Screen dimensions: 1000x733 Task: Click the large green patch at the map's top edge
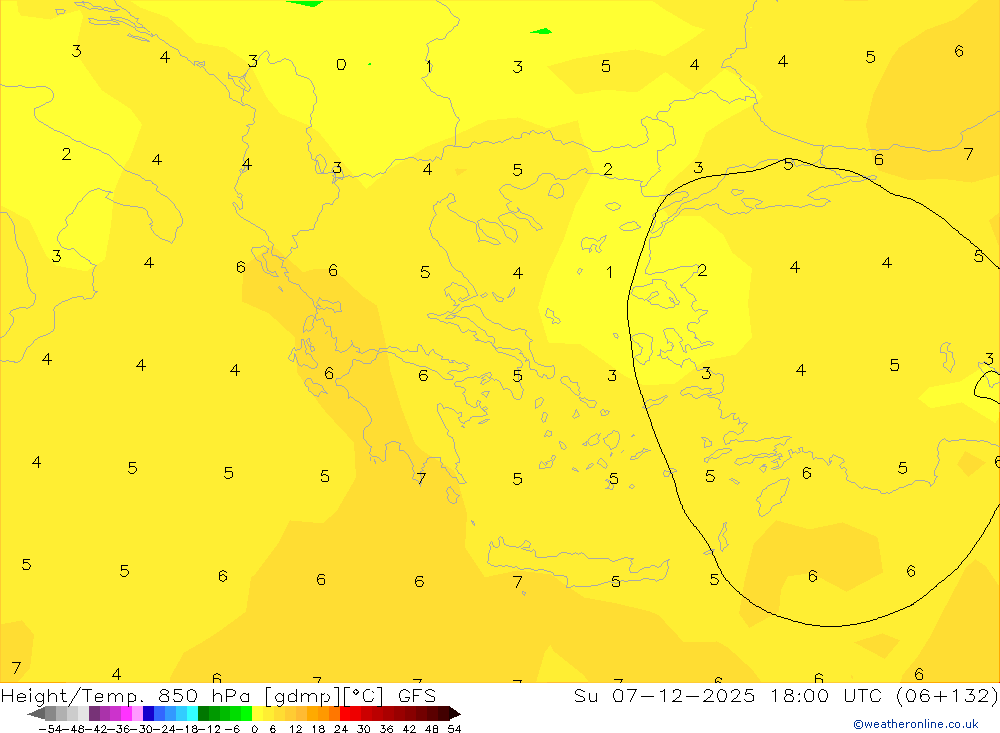pos(306,3)
